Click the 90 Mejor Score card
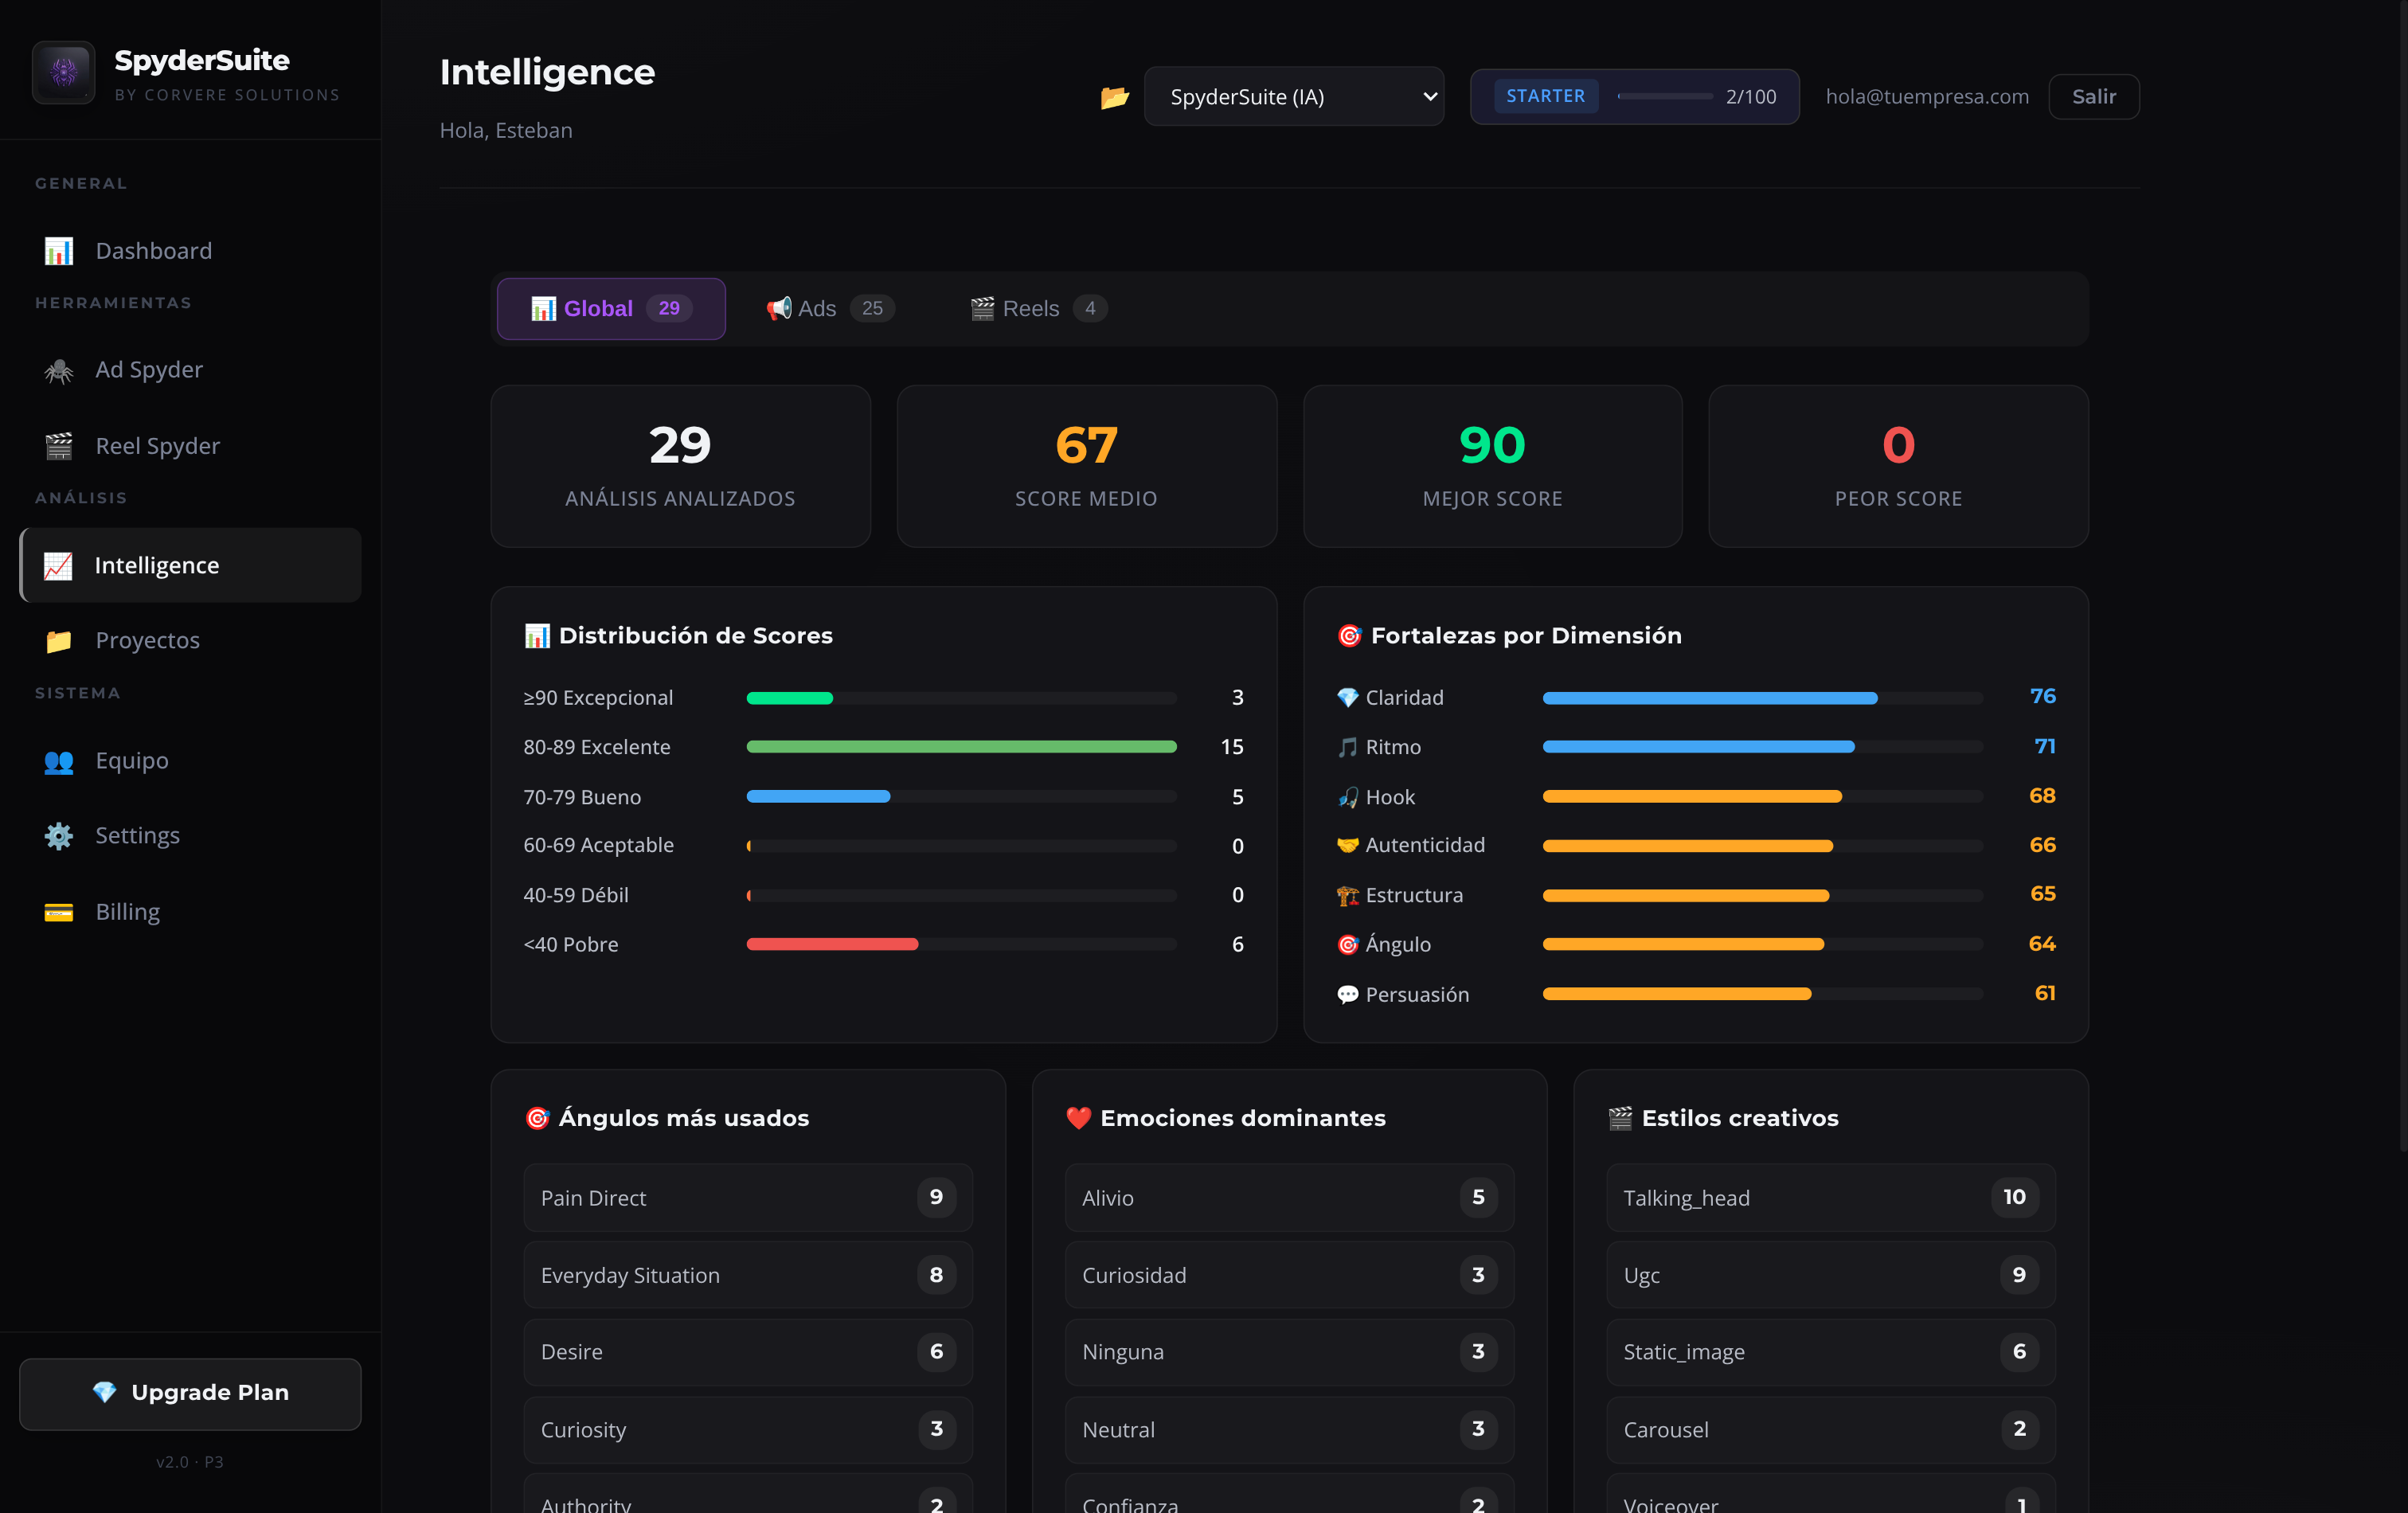 pyautogui.click(x=1493, y=467)
